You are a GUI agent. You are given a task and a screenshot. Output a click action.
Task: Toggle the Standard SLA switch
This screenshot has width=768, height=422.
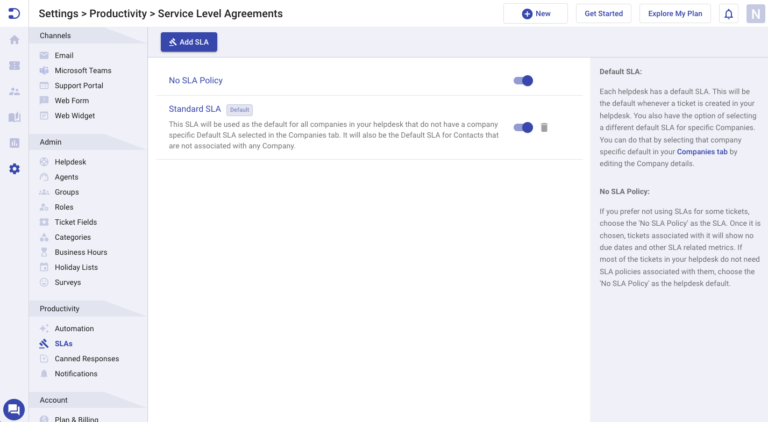point(523,128)
